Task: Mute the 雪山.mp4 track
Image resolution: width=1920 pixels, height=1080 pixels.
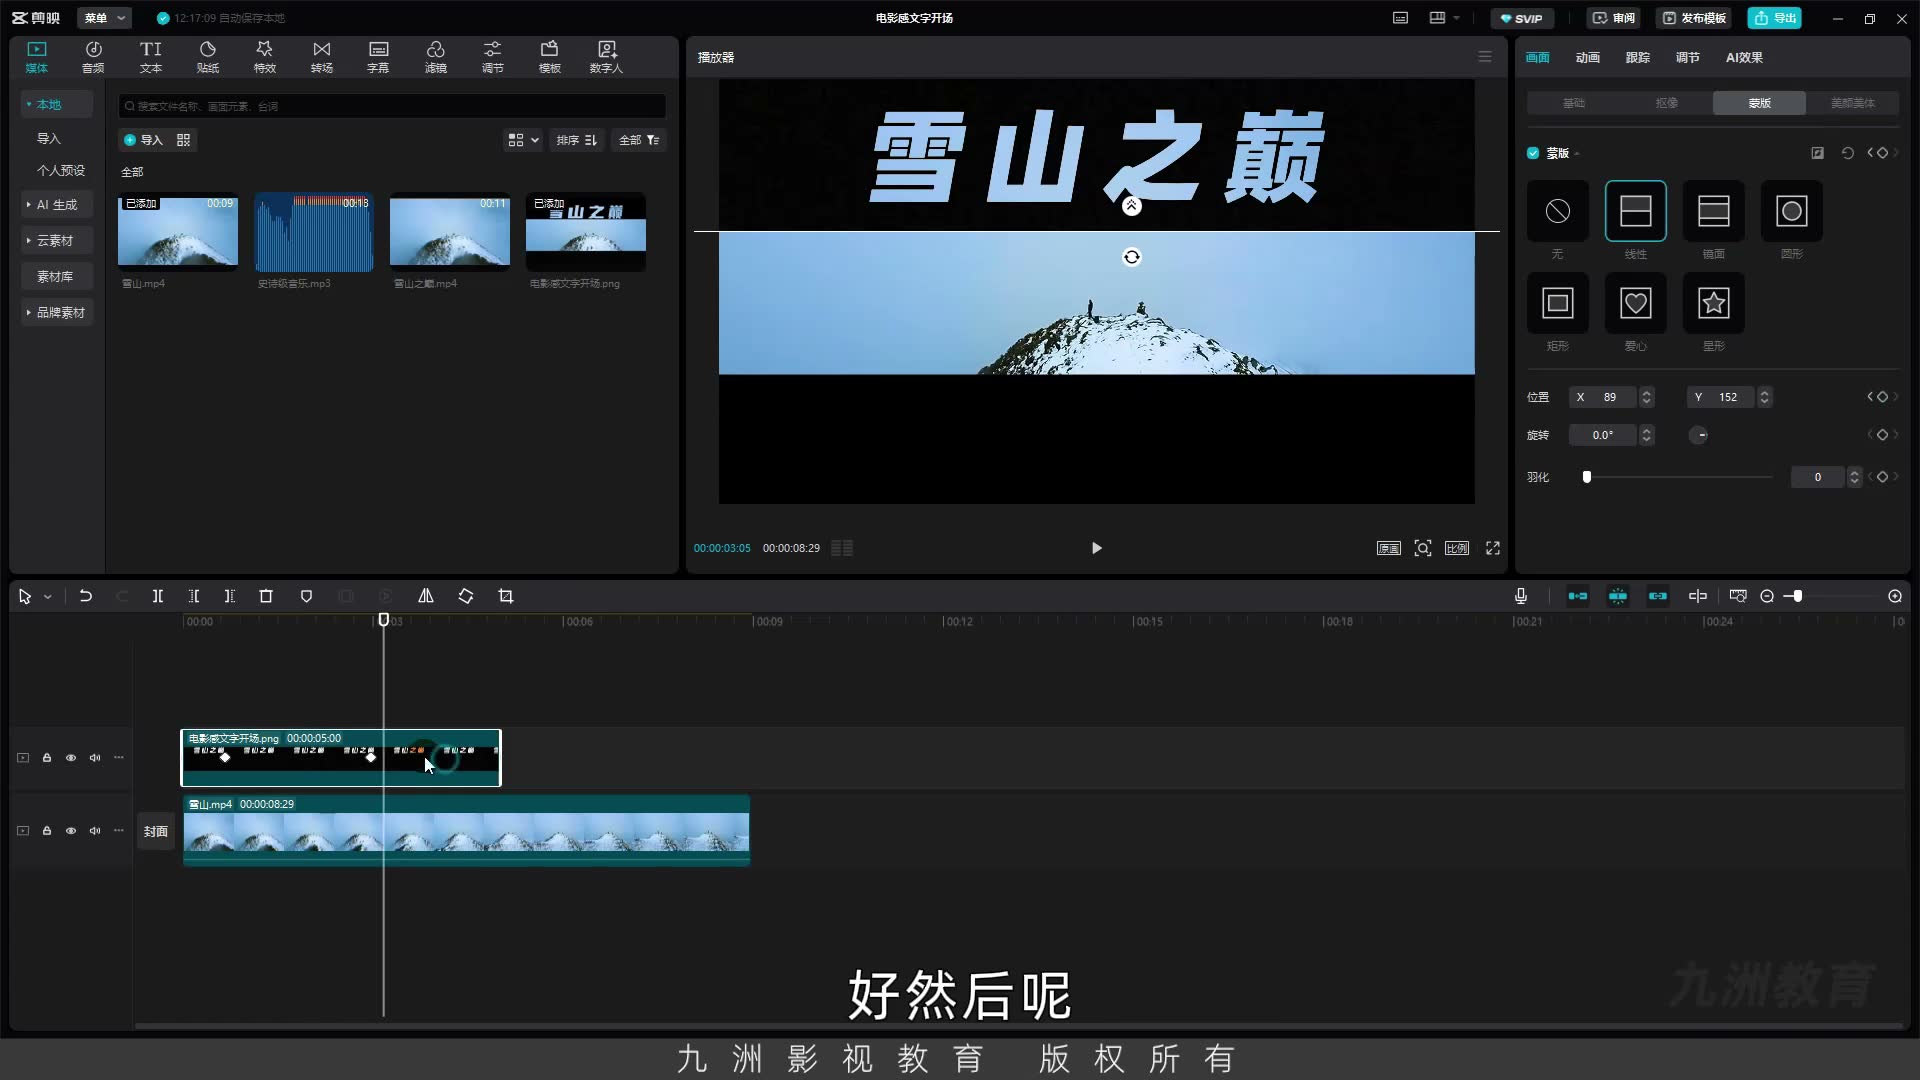Action: (95, 831)
